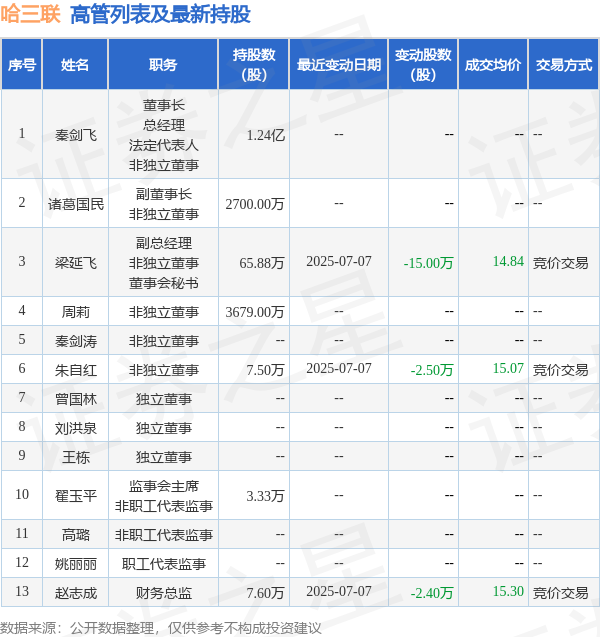Select the name 周莉
Image resolution: width=600 pixels, height=637 pixels.
coord(76,312)
